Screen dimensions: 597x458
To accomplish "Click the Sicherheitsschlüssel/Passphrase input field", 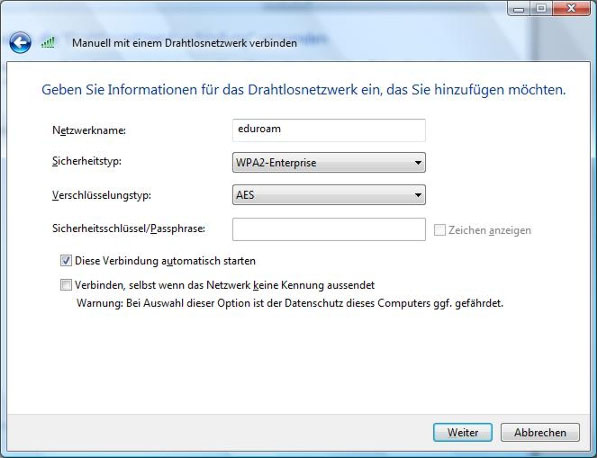I will pos(329,229).
